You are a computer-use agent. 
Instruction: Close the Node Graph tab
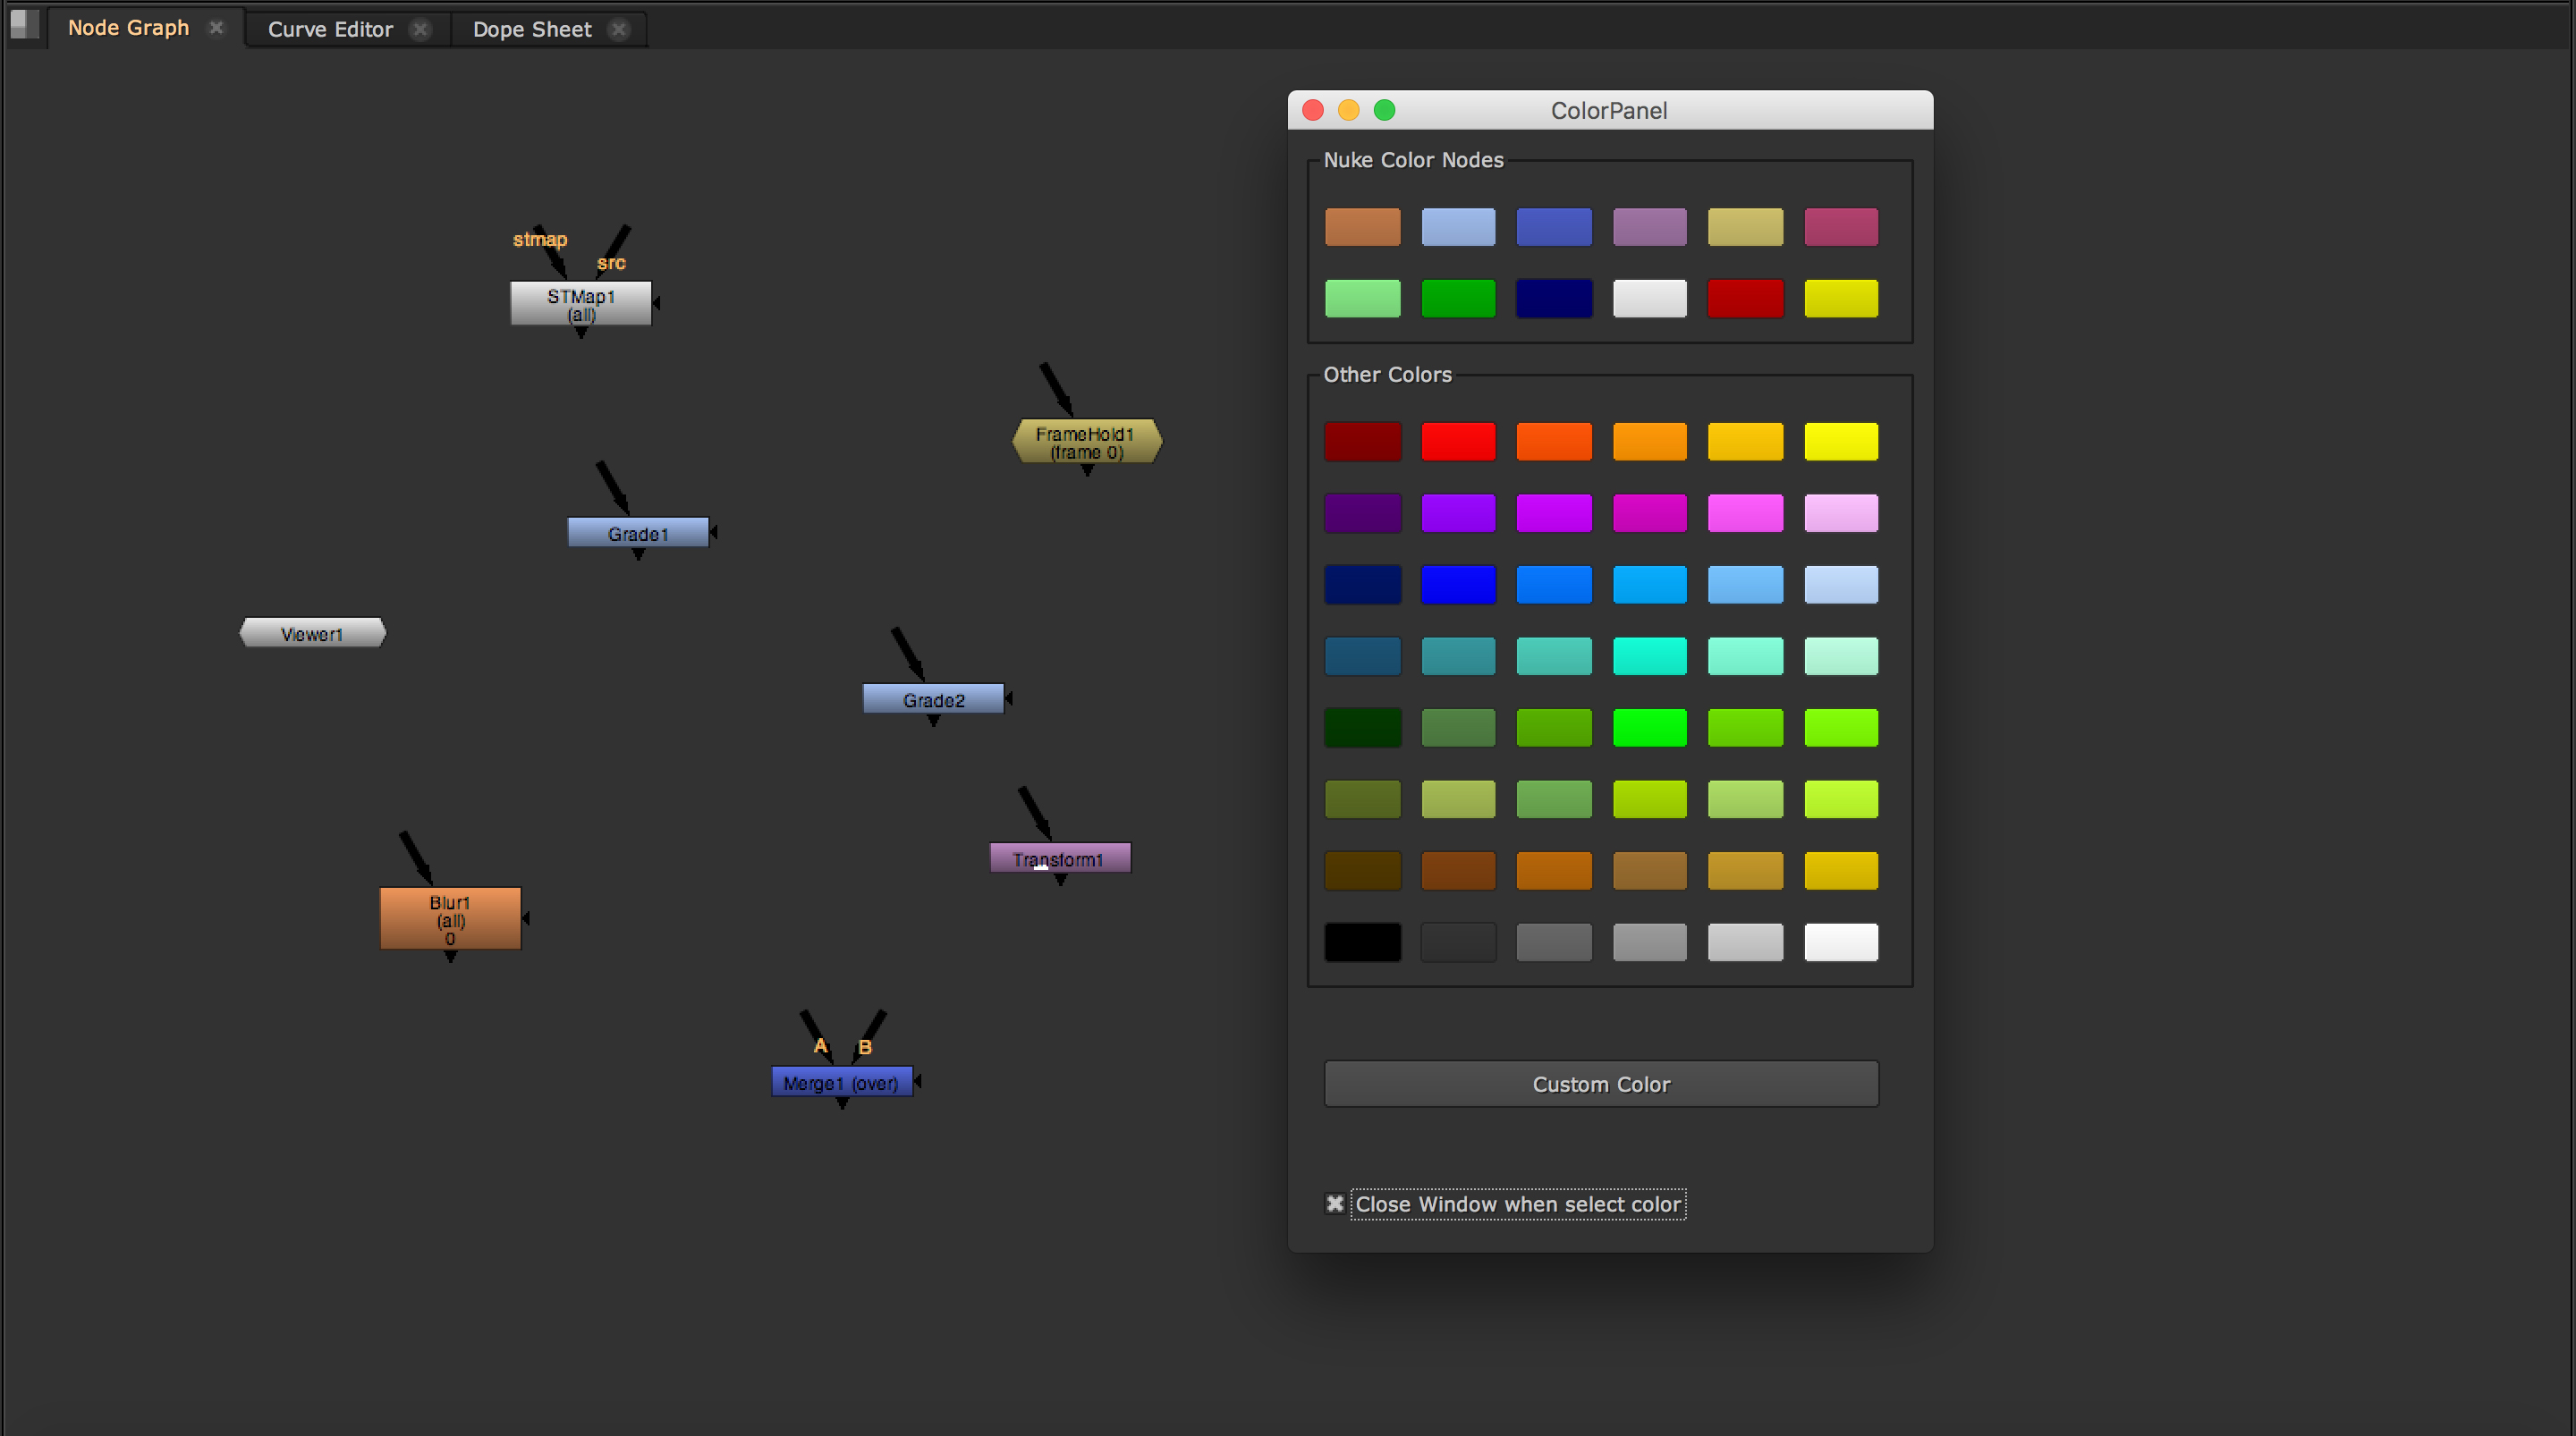[x=216, y=28]
